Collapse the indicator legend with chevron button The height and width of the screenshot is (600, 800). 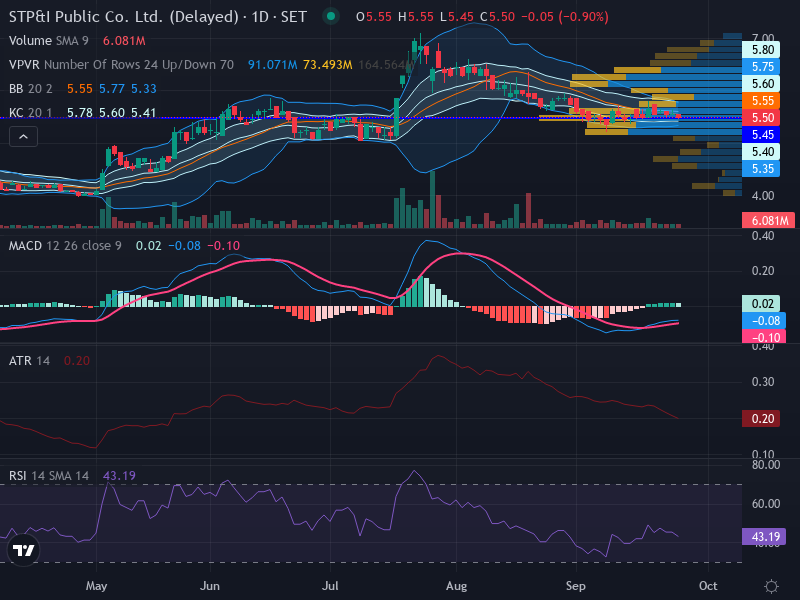click(23, 137)
